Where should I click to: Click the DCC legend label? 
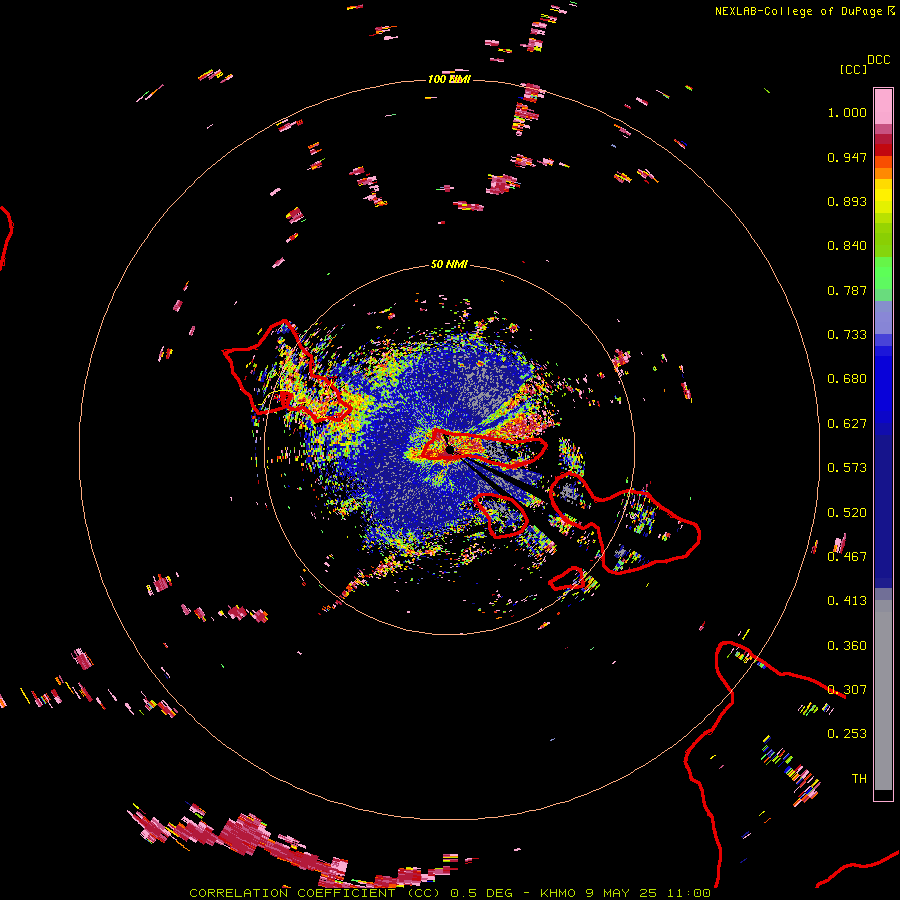tap(879, 60)
